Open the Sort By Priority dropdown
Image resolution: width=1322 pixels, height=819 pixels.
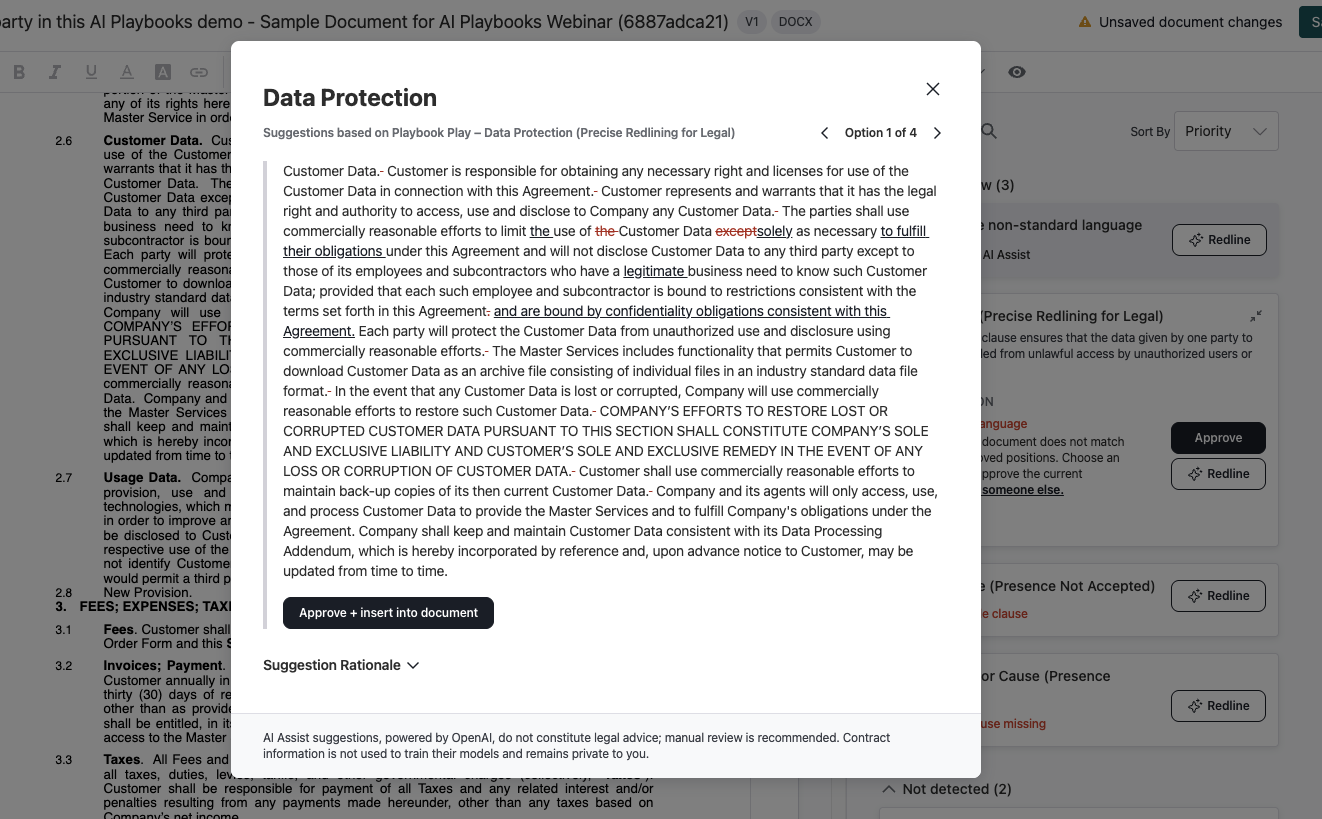point(1226,130)
